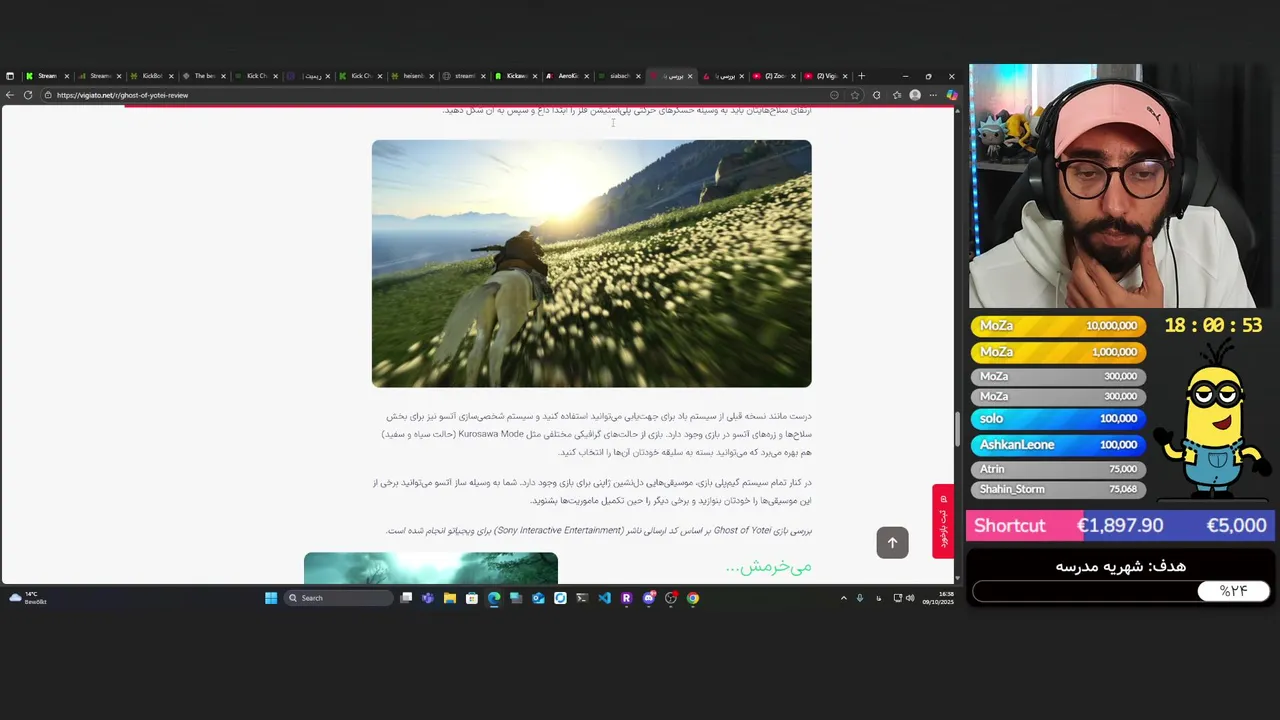Open the purple R app in taskbar

[626, 598]
